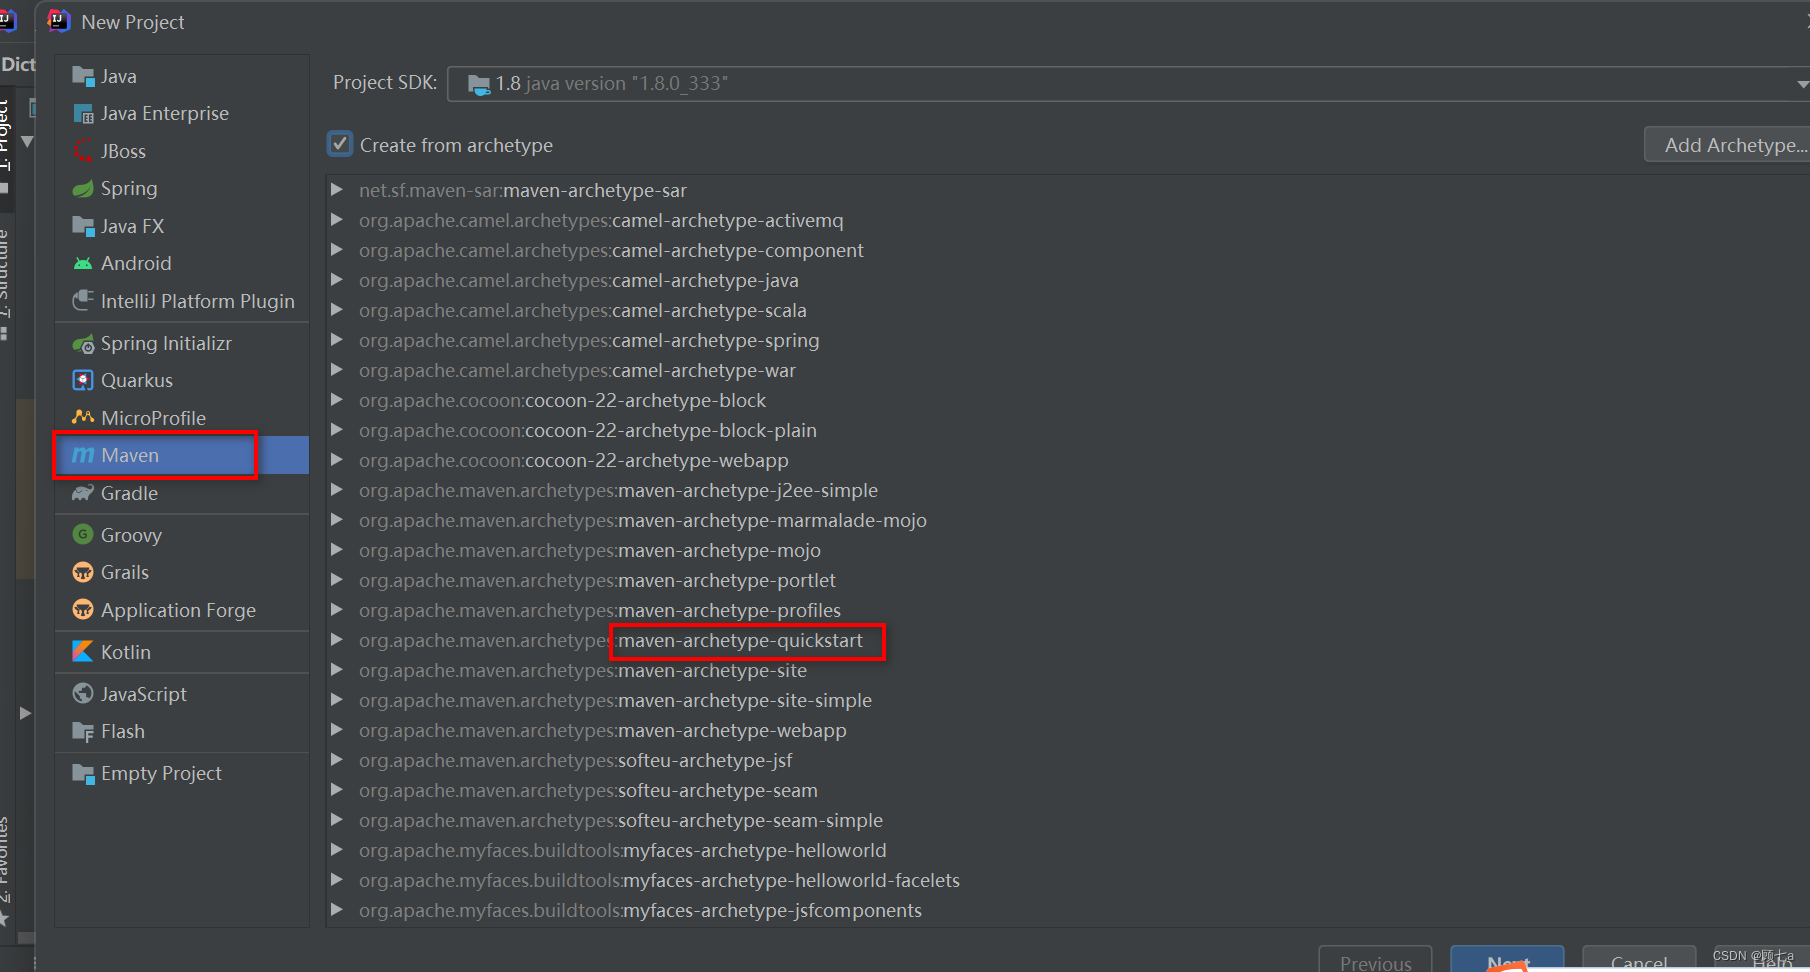Select the Kotlin icon
The image size is (1810, 972).
tap(83, 652)
